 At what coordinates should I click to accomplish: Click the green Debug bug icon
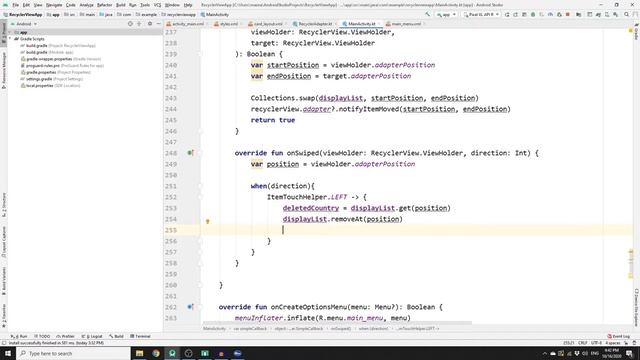pos(533,14)
